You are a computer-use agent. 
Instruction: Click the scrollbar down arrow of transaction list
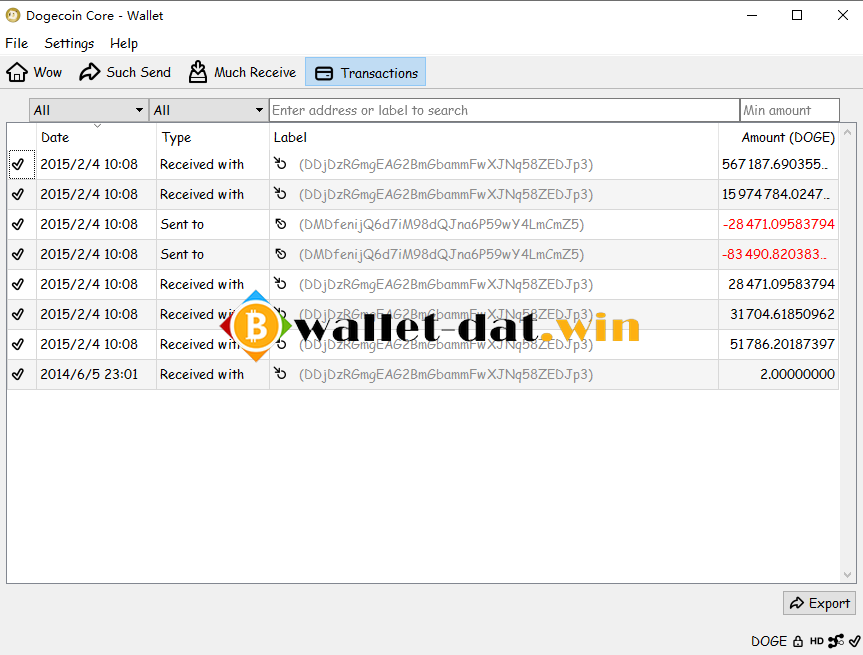848,575
